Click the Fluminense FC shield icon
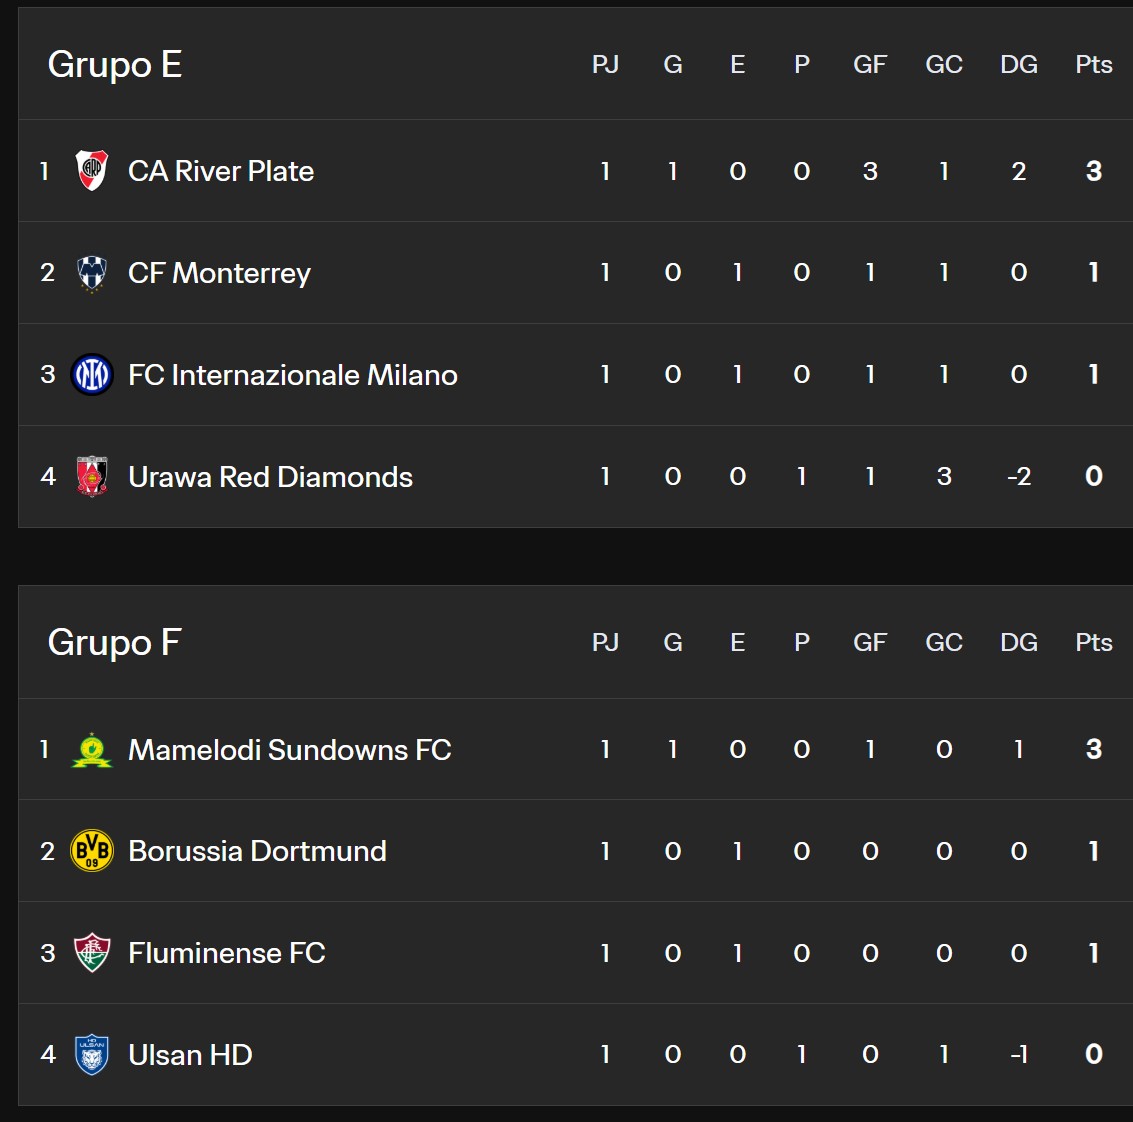Screen dimensions: 1133x1122 pyautogui.click(x=92, y=952)
